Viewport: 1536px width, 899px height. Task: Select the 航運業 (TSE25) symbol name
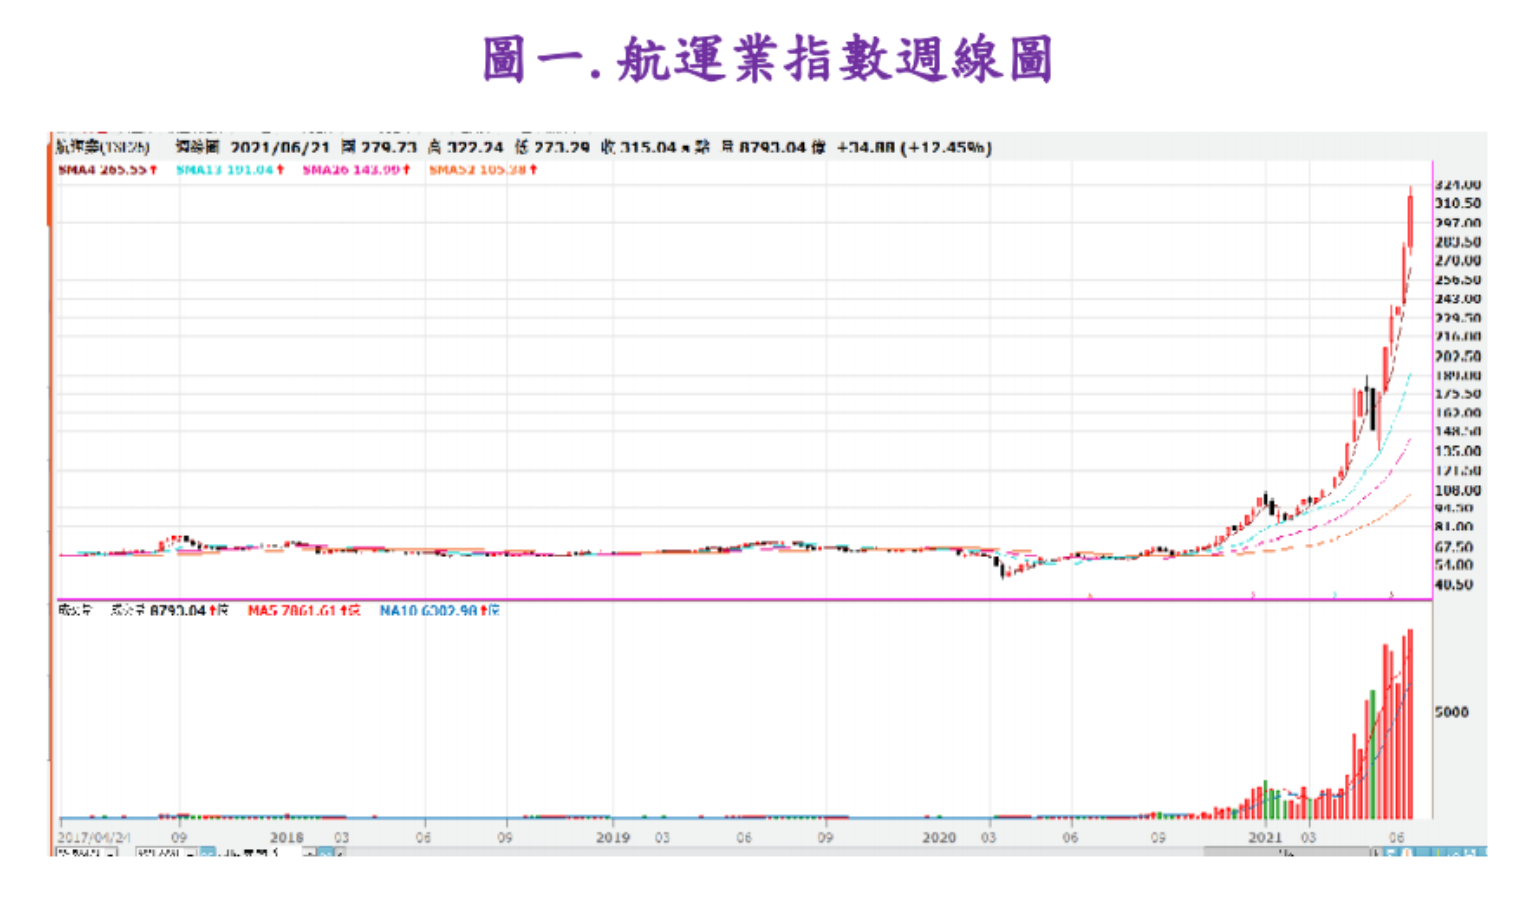[x=102, y=147]
